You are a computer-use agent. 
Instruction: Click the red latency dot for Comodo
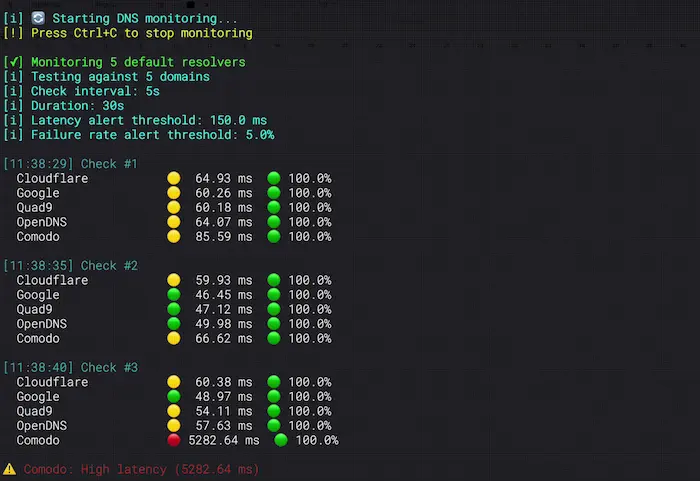174,440
